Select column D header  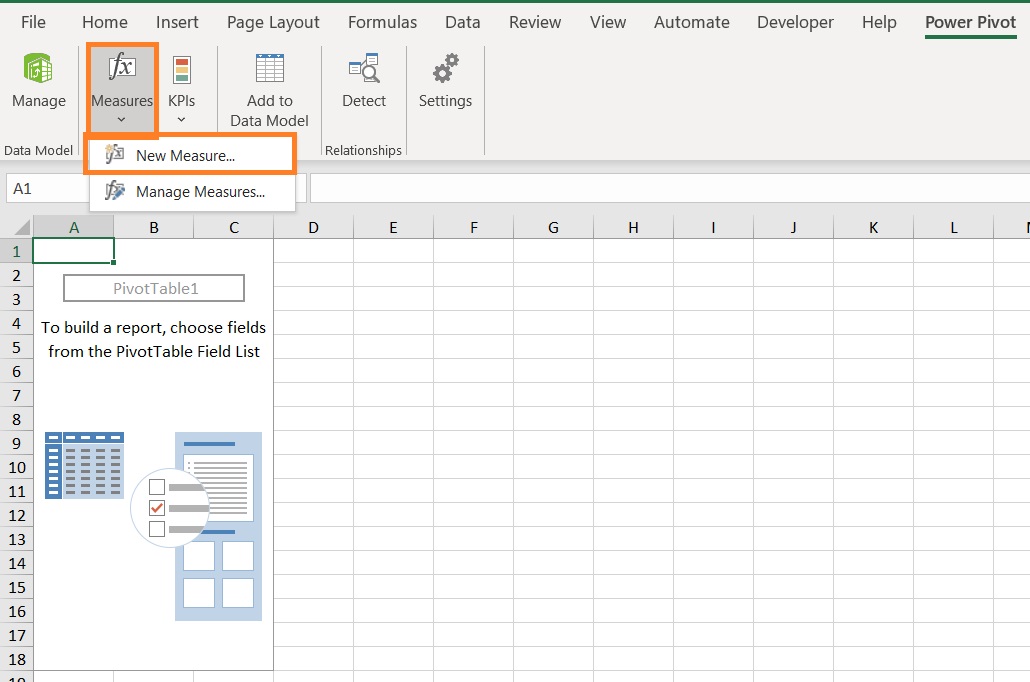[313, 227]
